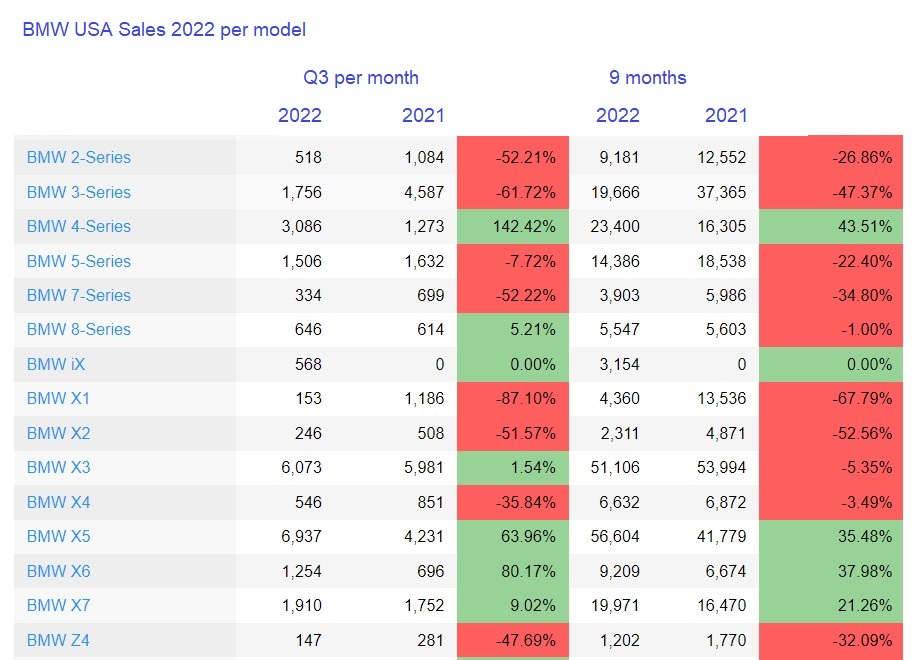Screen dimensions: 915x660
Task: Click the red -87.10% cell
Action: (512, 398)
